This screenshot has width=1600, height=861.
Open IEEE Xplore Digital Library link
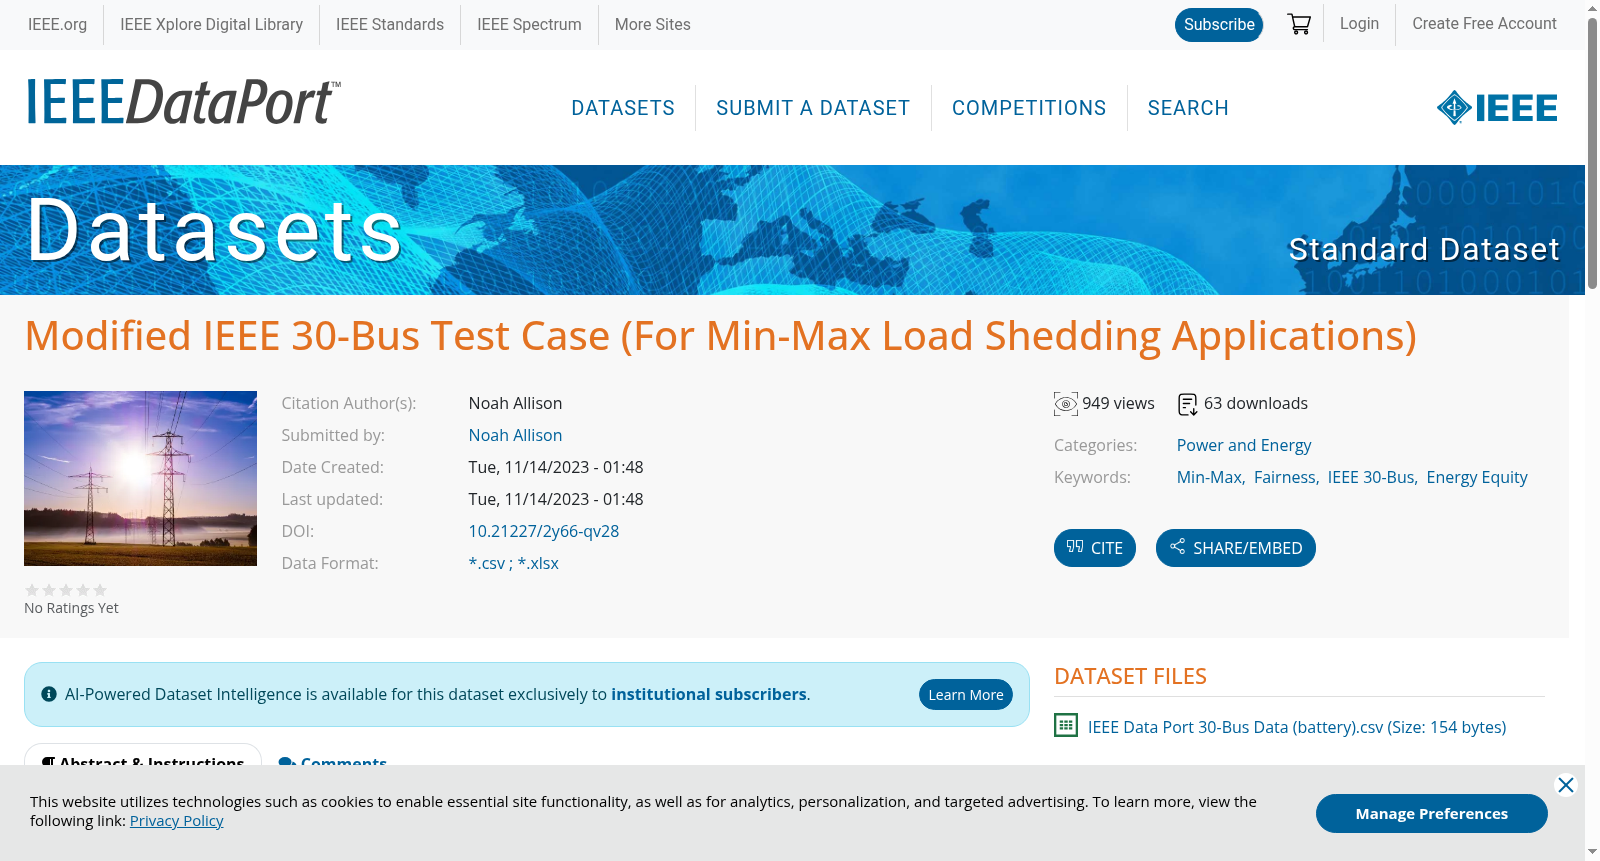pos(211,24)
